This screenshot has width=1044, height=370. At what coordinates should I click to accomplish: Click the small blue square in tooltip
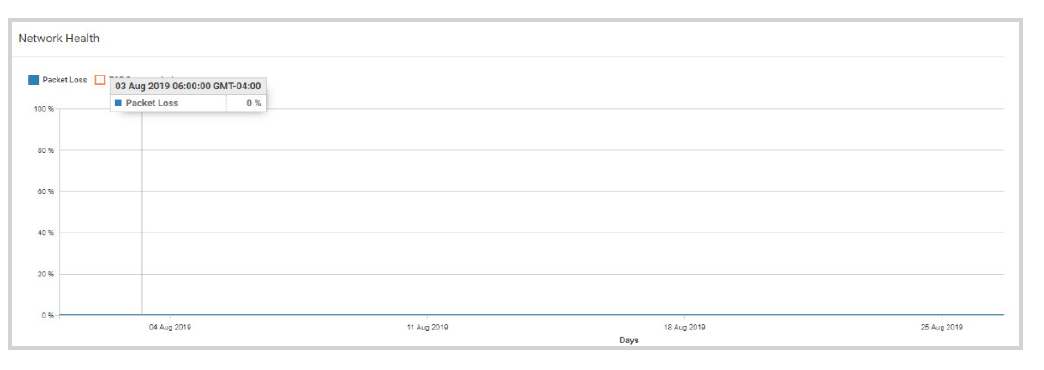click(119, 103)
